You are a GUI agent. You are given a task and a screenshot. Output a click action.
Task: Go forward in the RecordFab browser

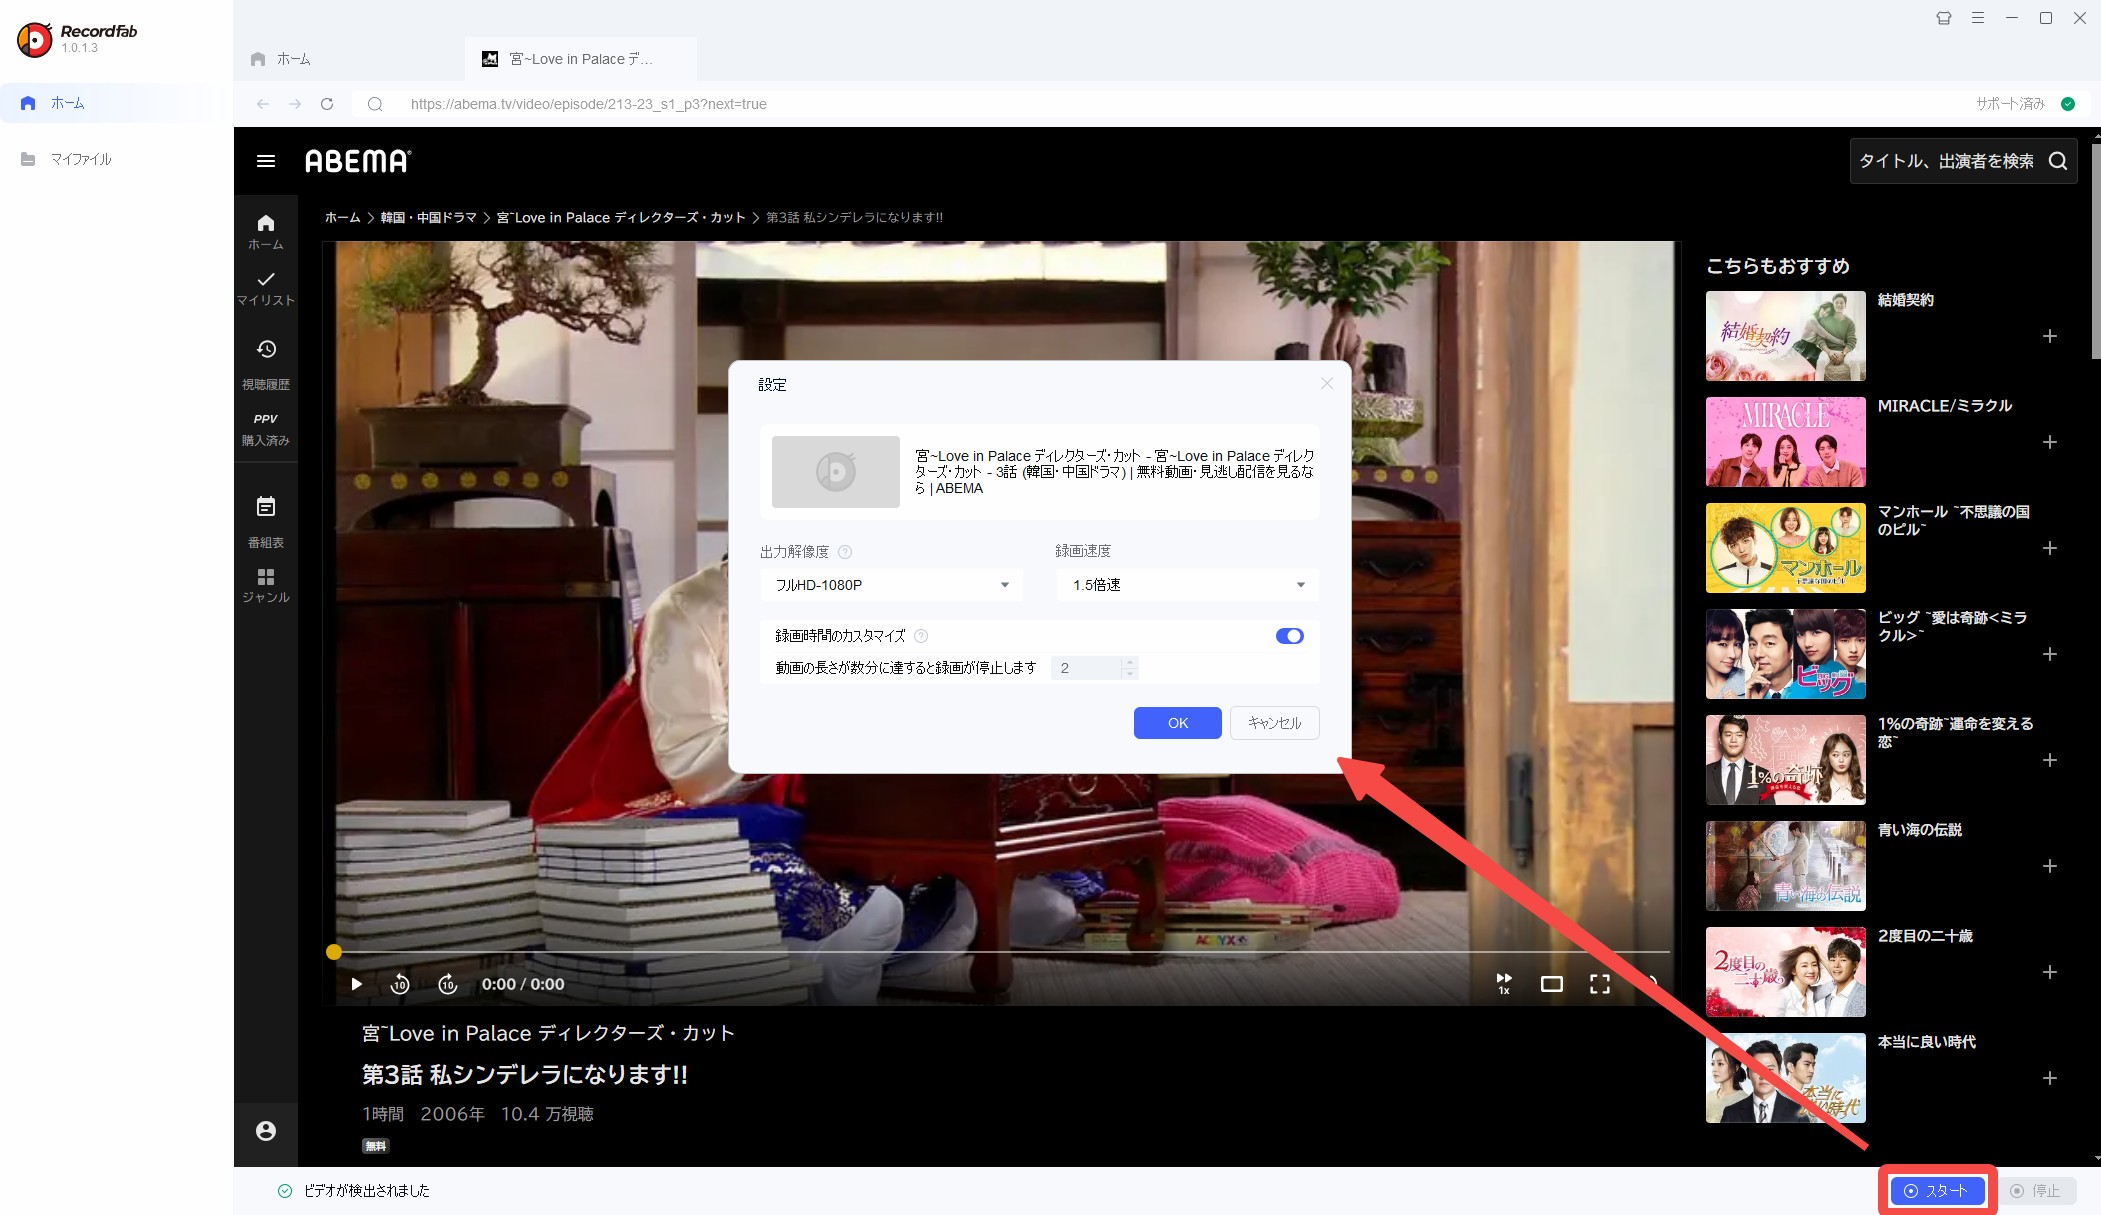295,104
